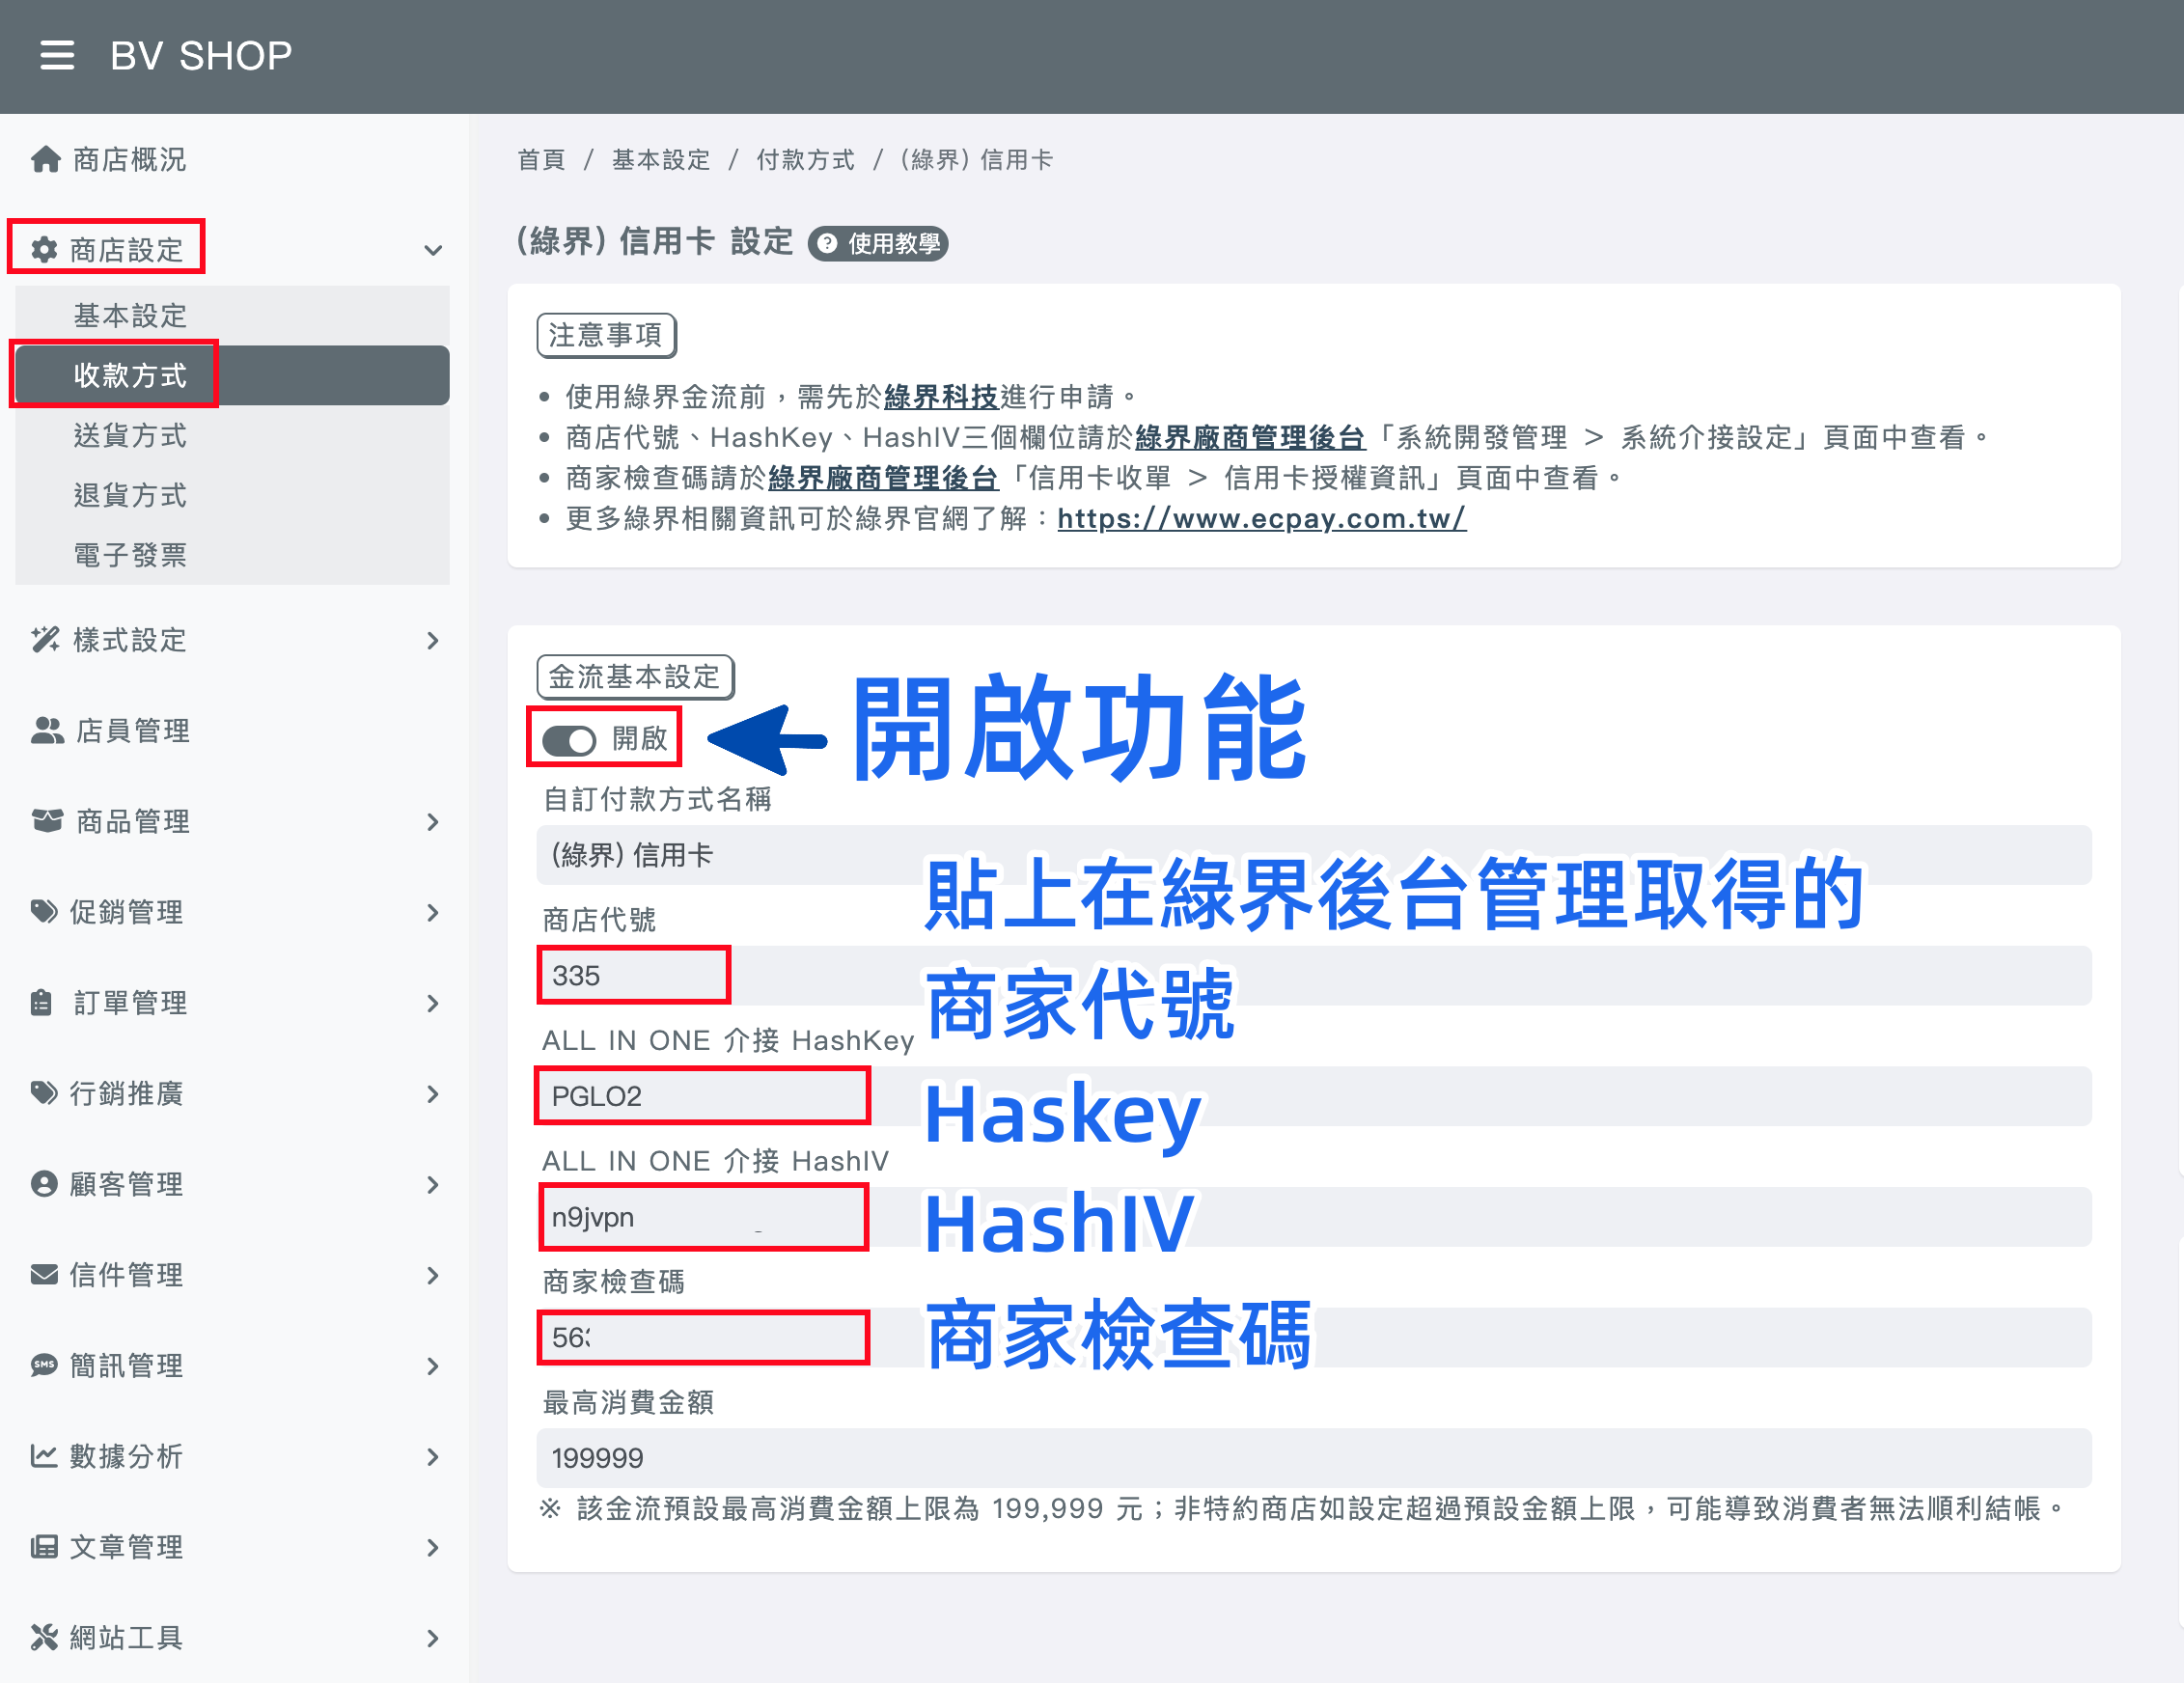Click the 自訂付款方式名稱 input field
The image size is (2184, 1683).
pyautogui.click(x=1313, y=855)
